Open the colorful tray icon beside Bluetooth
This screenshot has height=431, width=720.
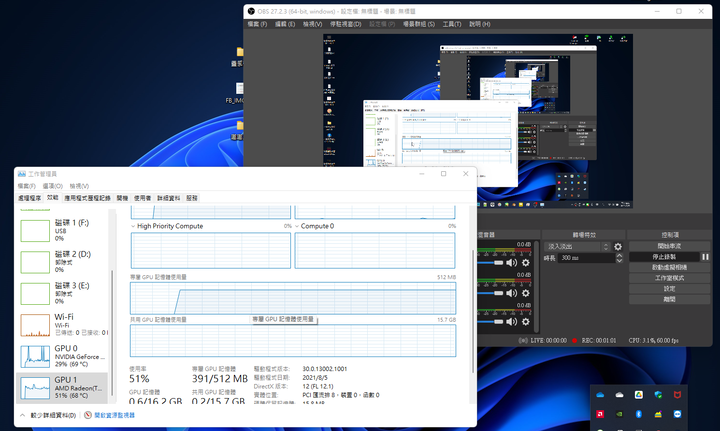tap(658, 414)
